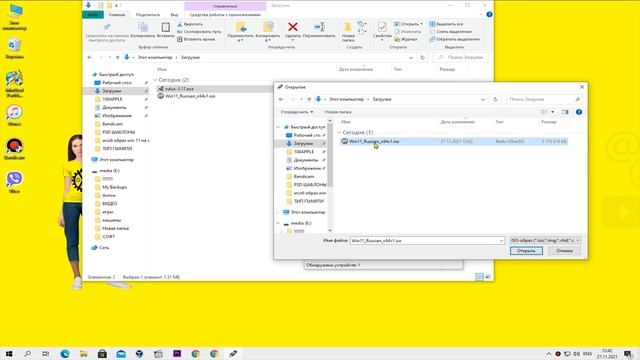Screen dimensions: 640x360
Task: Click the details view icon in the Explorer status bar
Action: (479, 277)
